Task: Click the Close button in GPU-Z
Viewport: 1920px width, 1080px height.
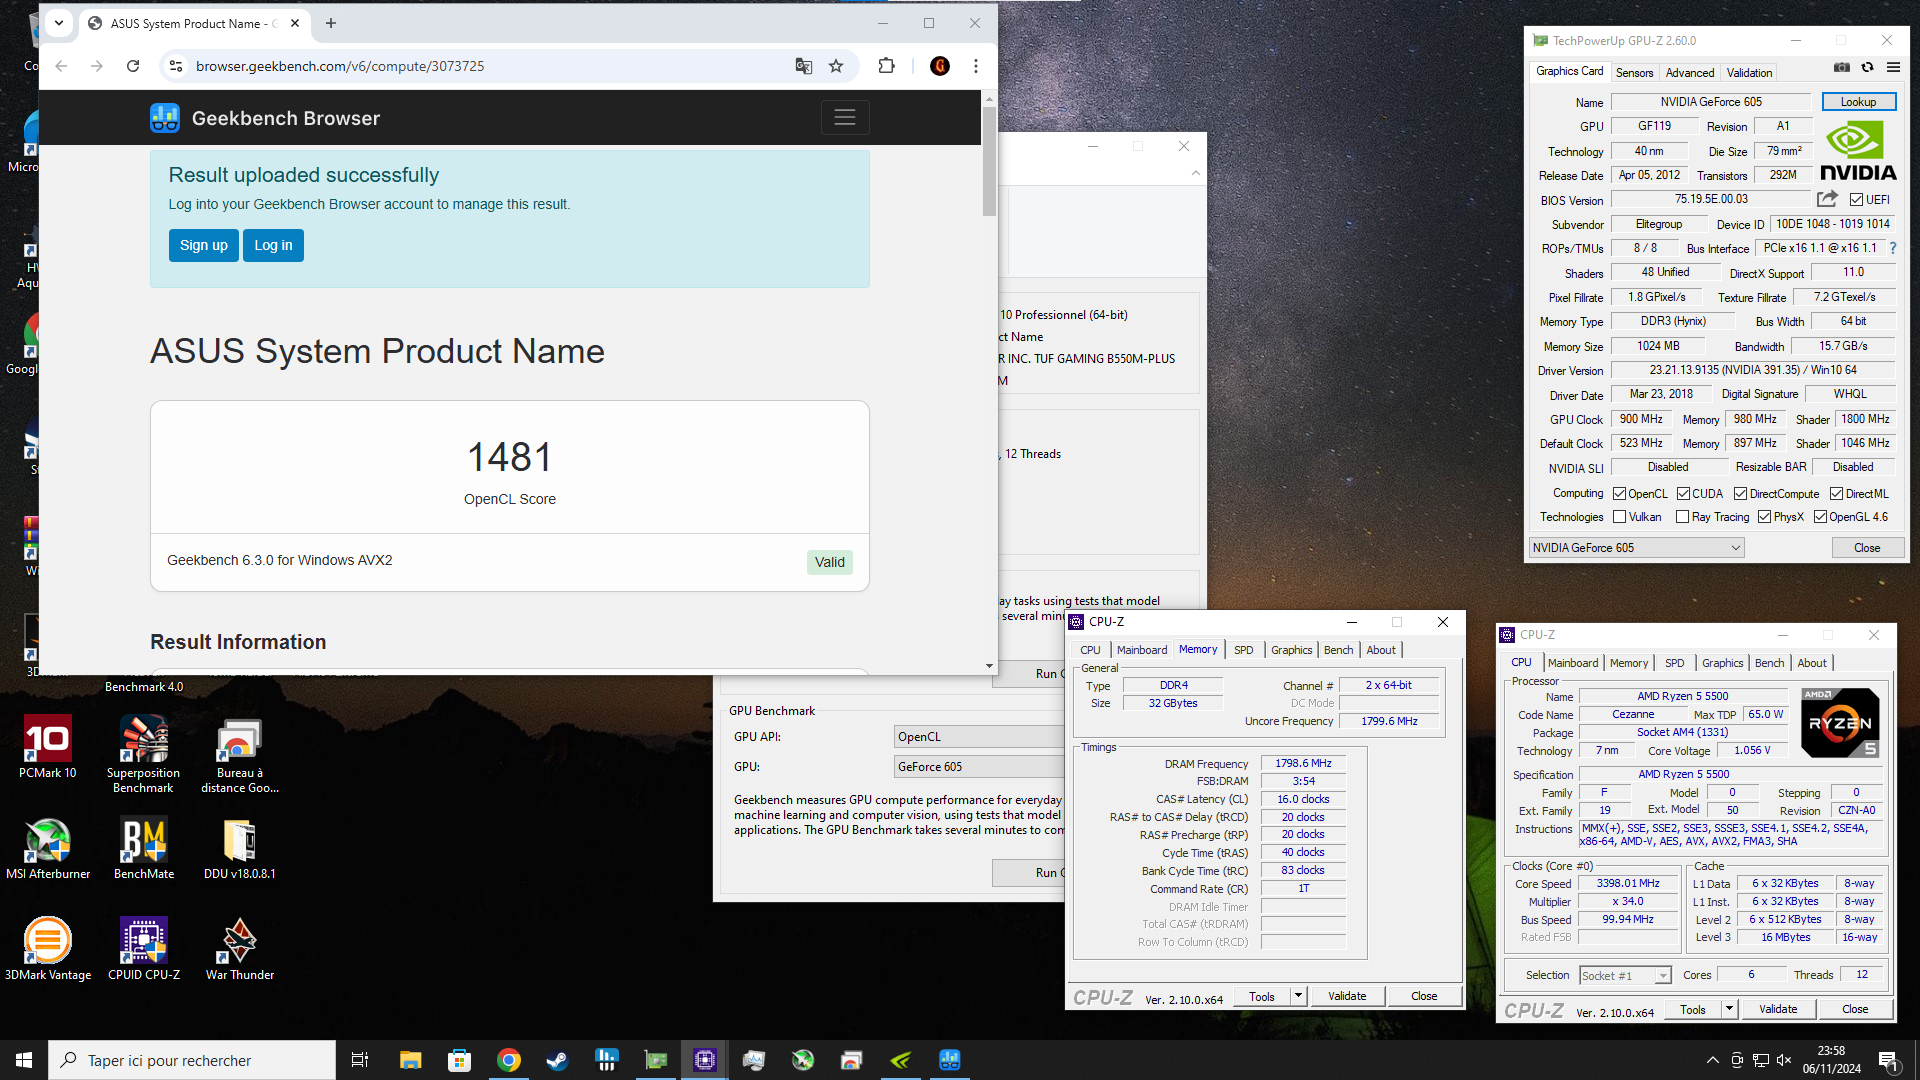Action: click(x=1866, y=548)
